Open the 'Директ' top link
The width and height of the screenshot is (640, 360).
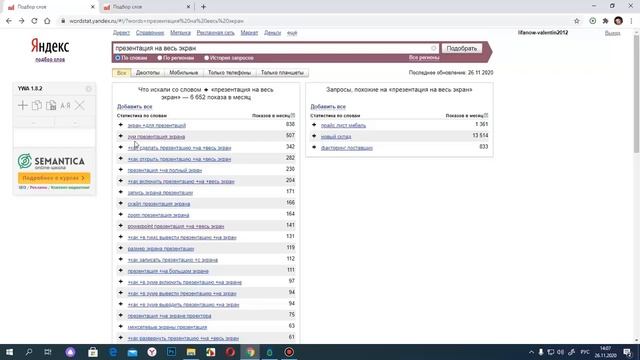click(x=121, y=33)
